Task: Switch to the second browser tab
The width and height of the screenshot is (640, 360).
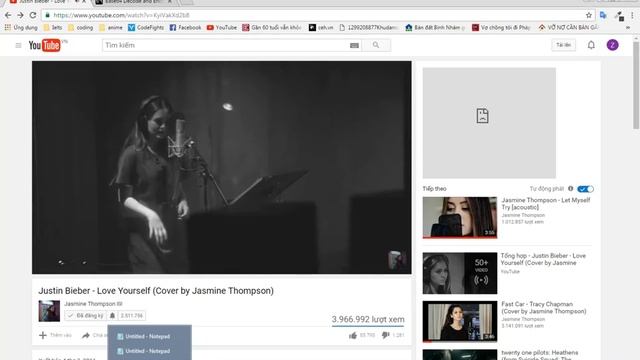Action: click(x=133, y=2)
